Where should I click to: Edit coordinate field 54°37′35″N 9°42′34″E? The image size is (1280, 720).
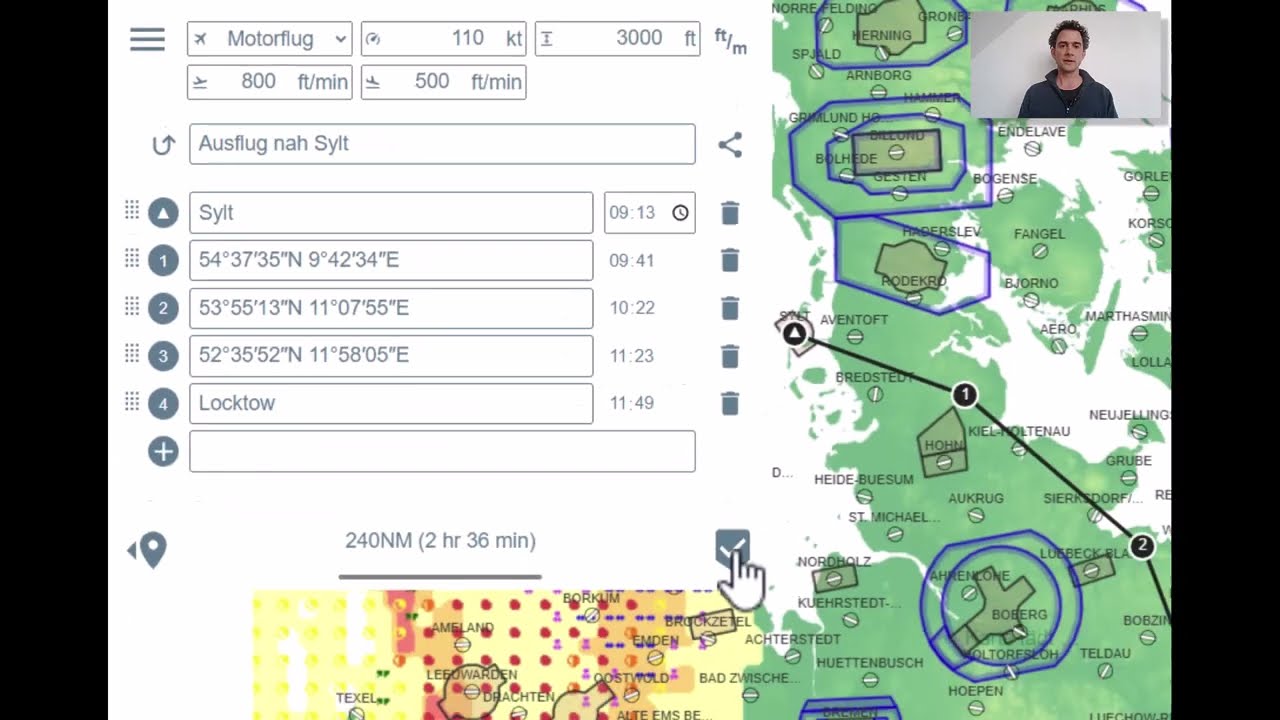(391, 260)
